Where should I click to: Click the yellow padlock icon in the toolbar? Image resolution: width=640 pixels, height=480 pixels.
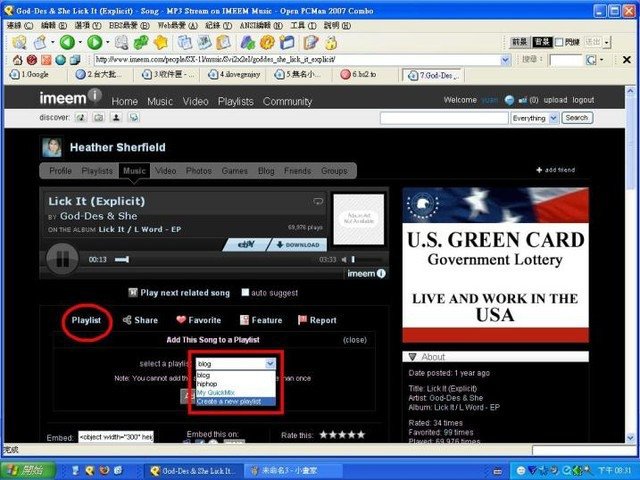point(330,42)
